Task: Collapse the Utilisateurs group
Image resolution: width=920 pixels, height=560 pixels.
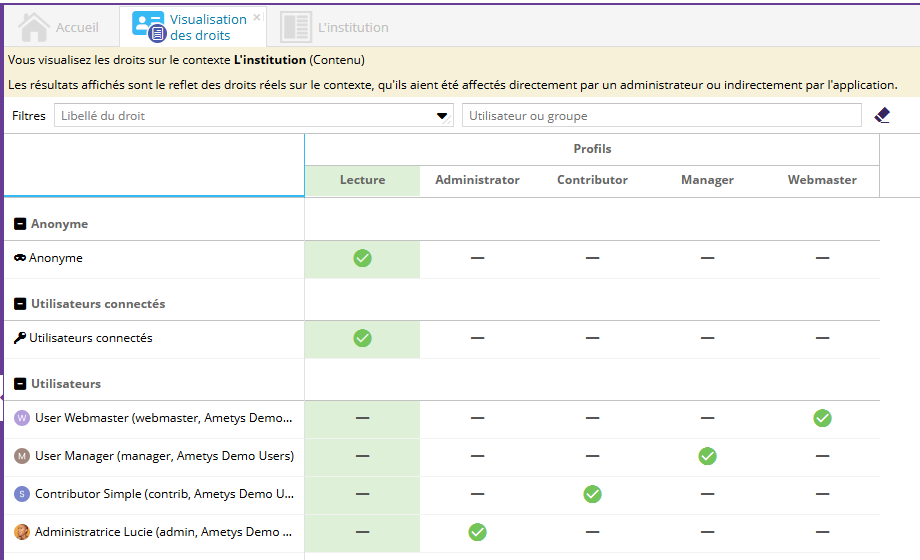Action: tap(20, 384)
